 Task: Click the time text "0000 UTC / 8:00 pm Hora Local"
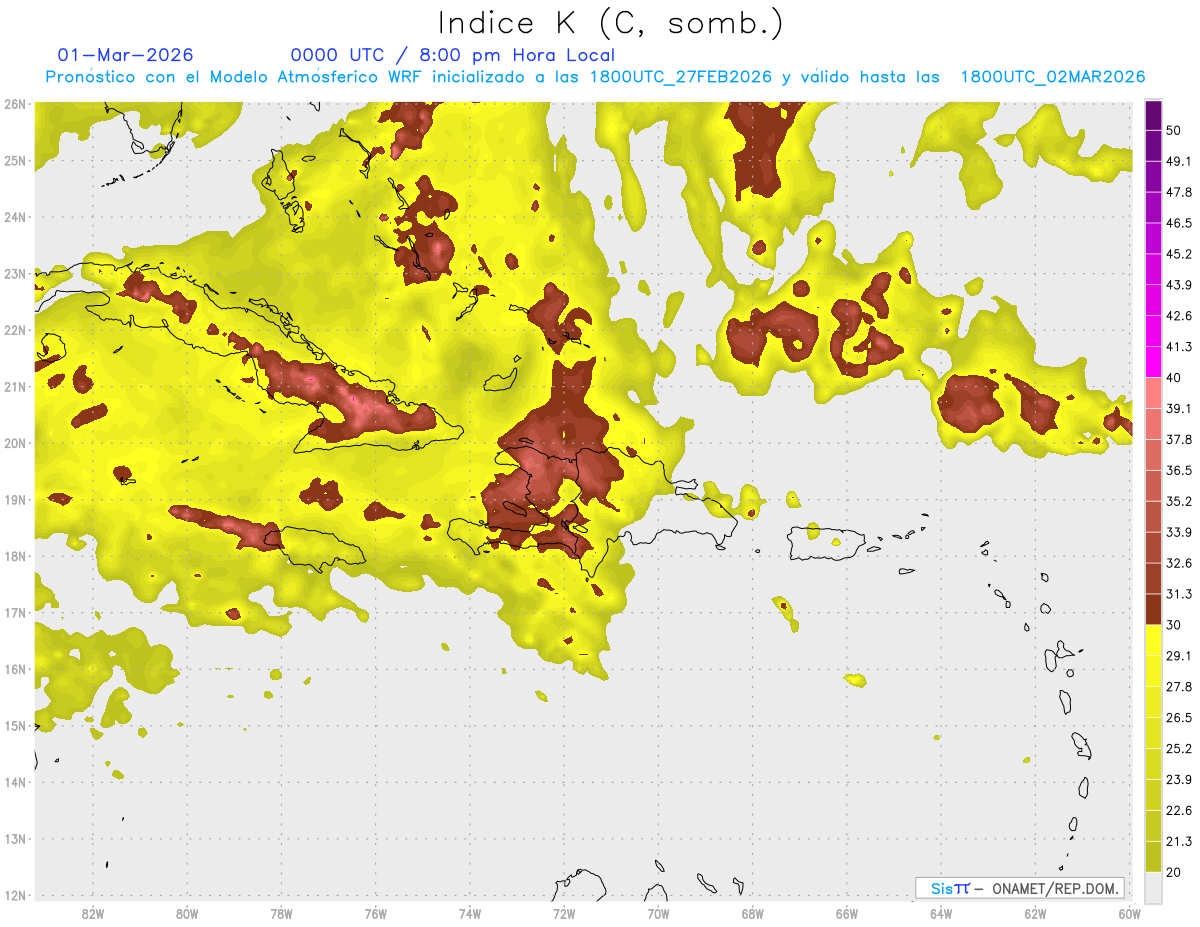point(453,55)
